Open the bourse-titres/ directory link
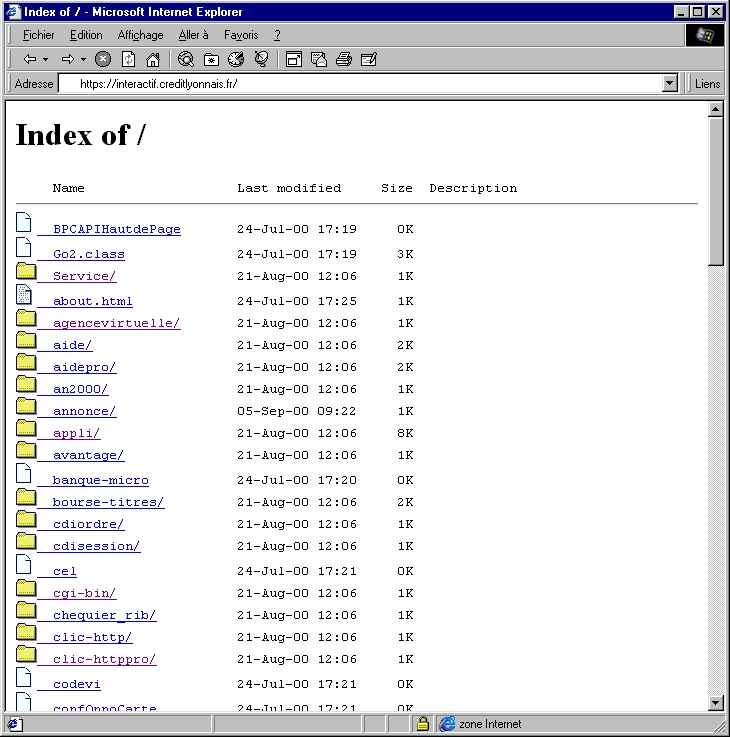 pos(108,502)
